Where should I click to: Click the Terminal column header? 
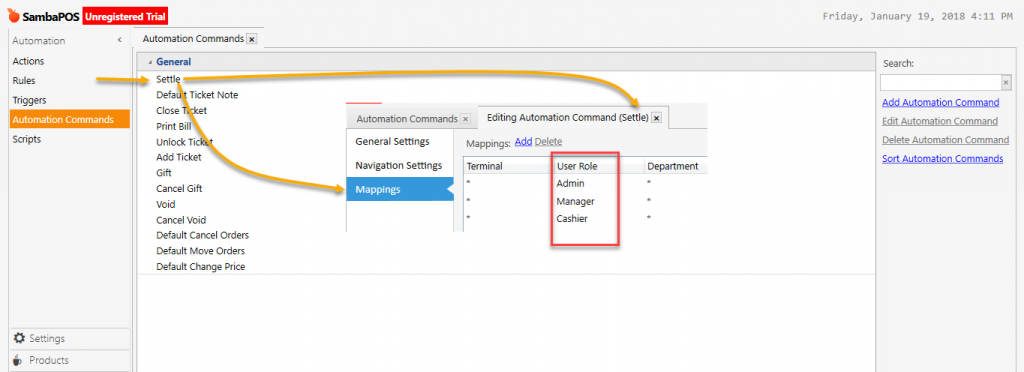point(485,166)
